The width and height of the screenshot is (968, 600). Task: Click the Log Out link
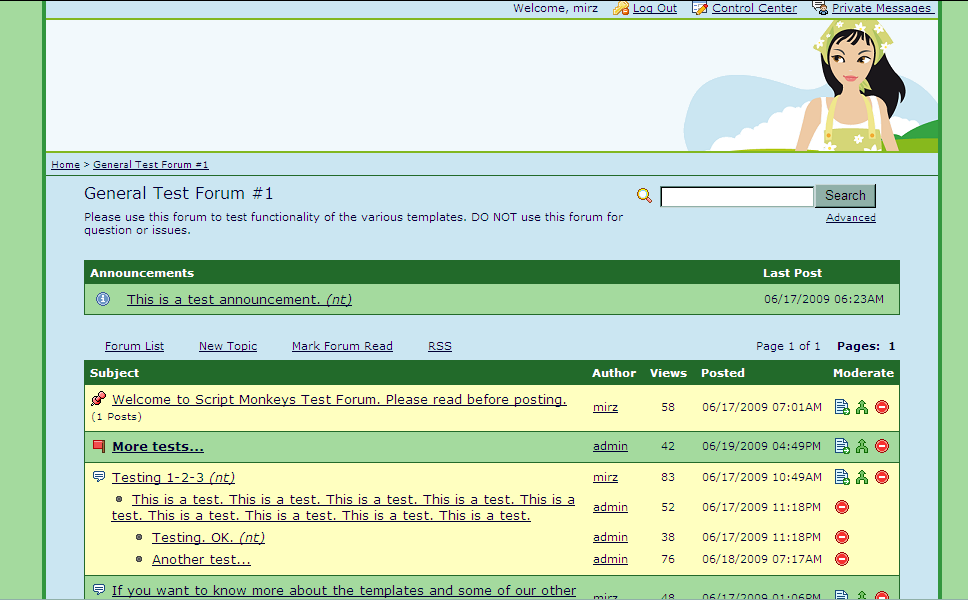point(654,8)
